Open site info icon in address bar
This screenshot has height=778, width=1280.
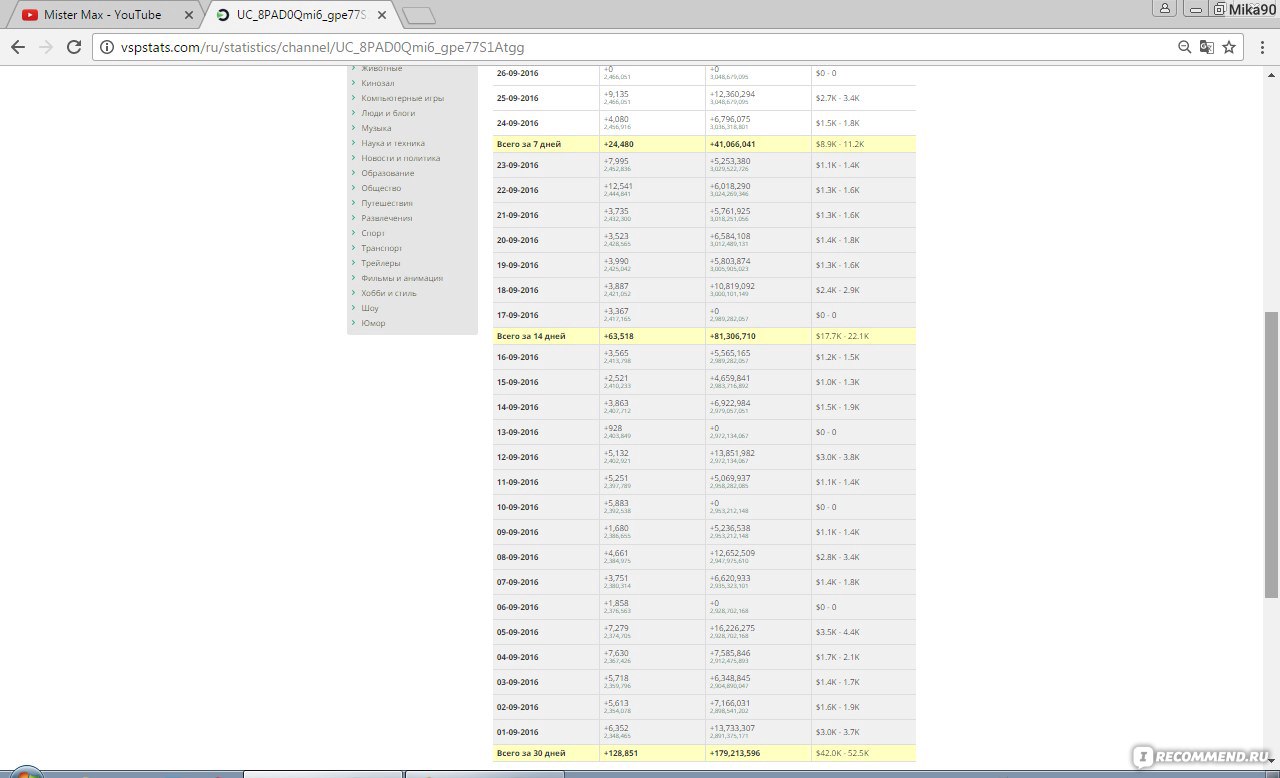pyautogui.click(x=107, y=47)
